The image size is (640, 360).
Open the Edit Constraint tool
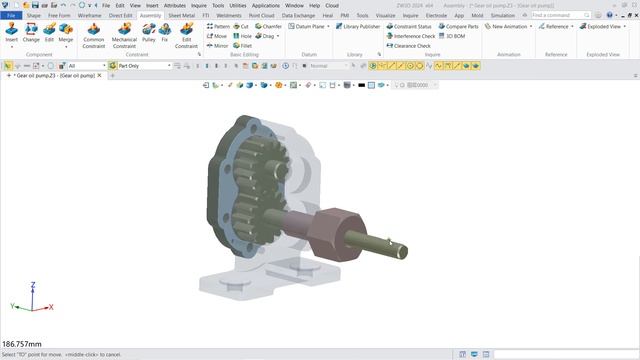(186, 36)
